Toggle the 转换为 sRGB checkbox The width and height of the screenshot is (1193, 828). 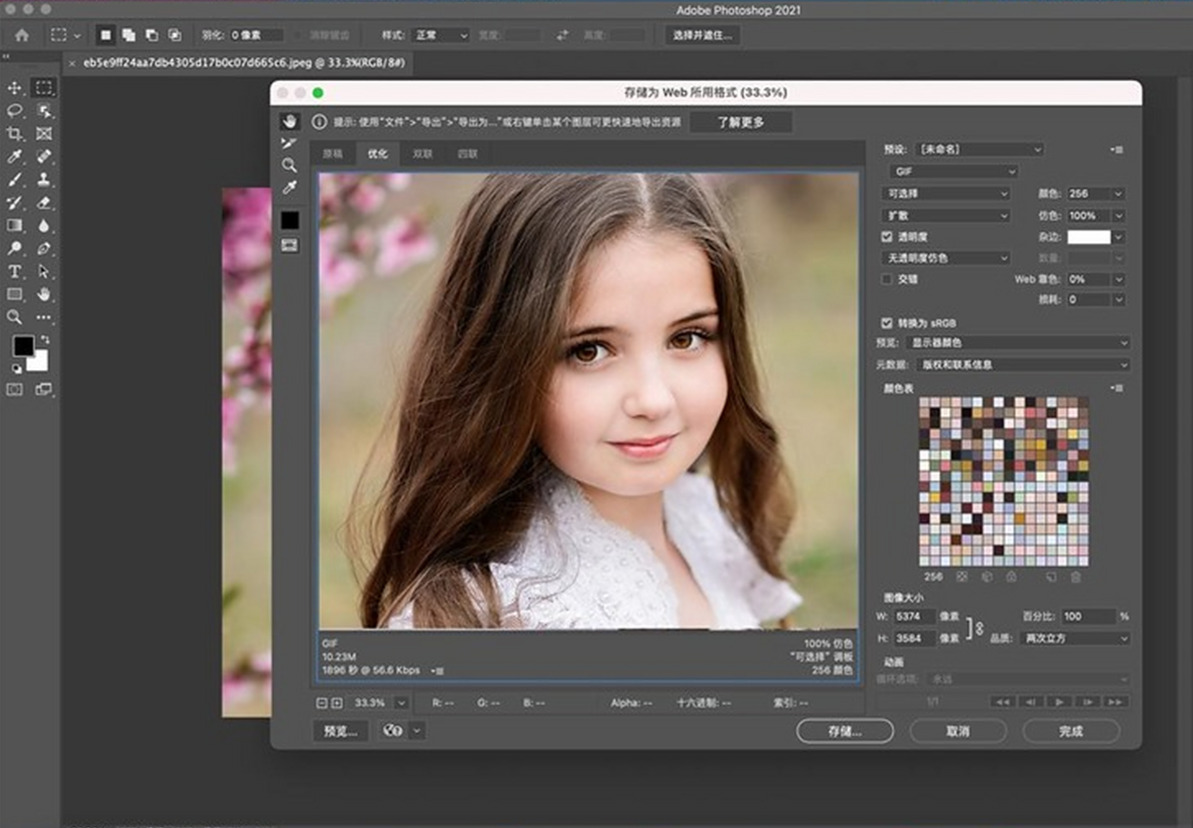pos(886,323)
